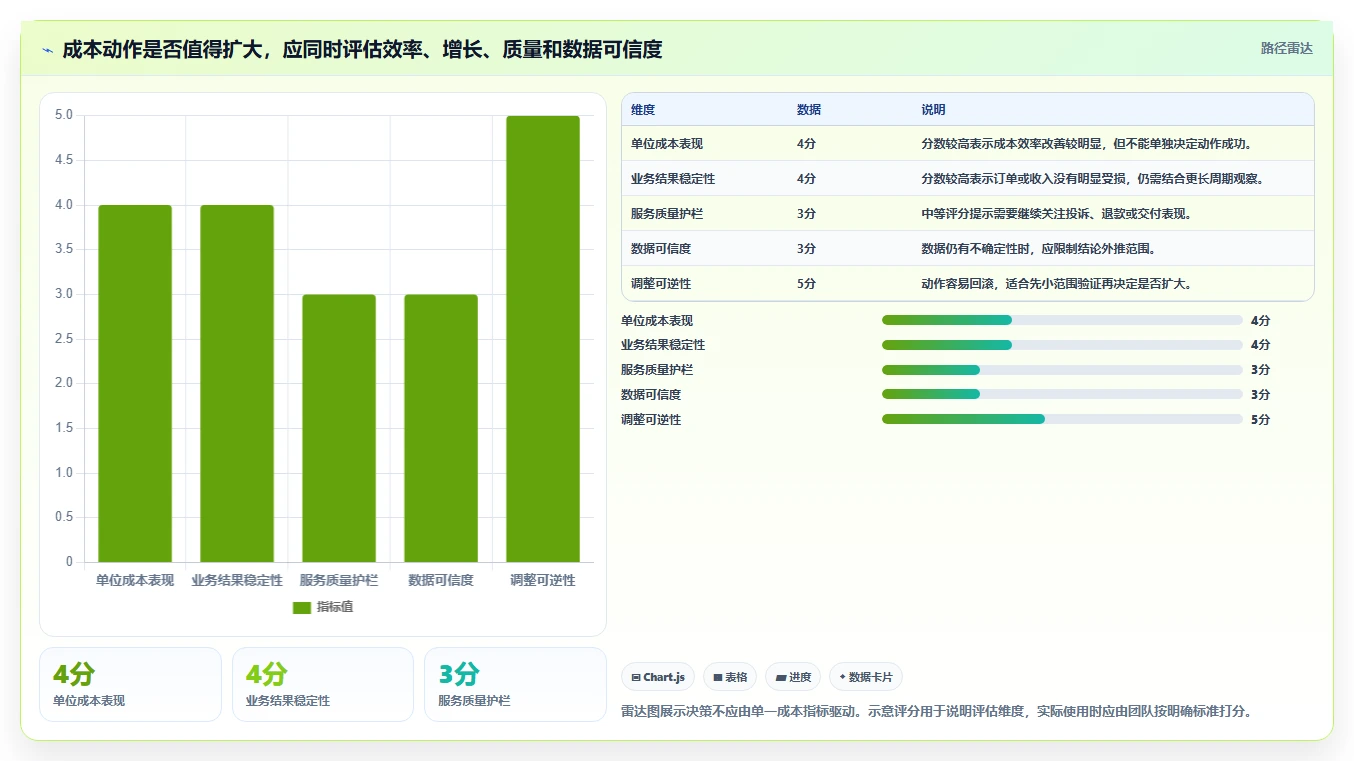Image resolution: width=1354 pixels, height=761 pixels.
Task: Click the description starting 中等评分提示
Action: tap(1057, 214)
